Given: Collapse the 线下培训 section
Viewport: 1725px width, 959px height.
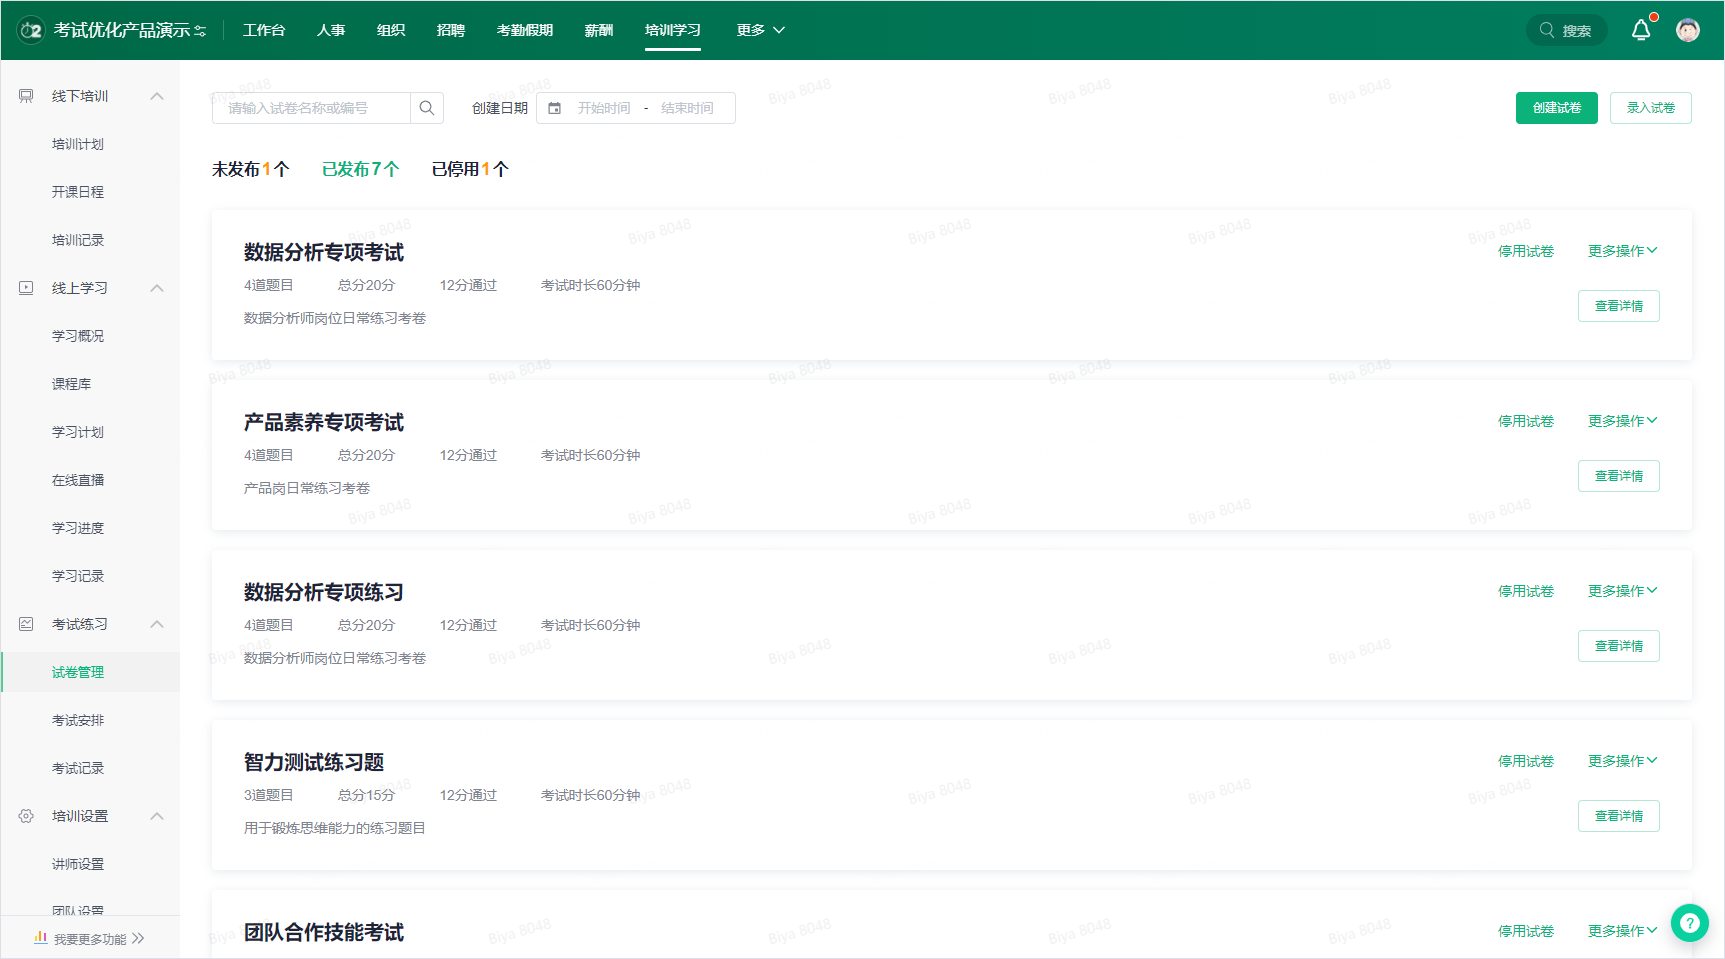Looking at the screenshot, I should (x=157, y=96).
